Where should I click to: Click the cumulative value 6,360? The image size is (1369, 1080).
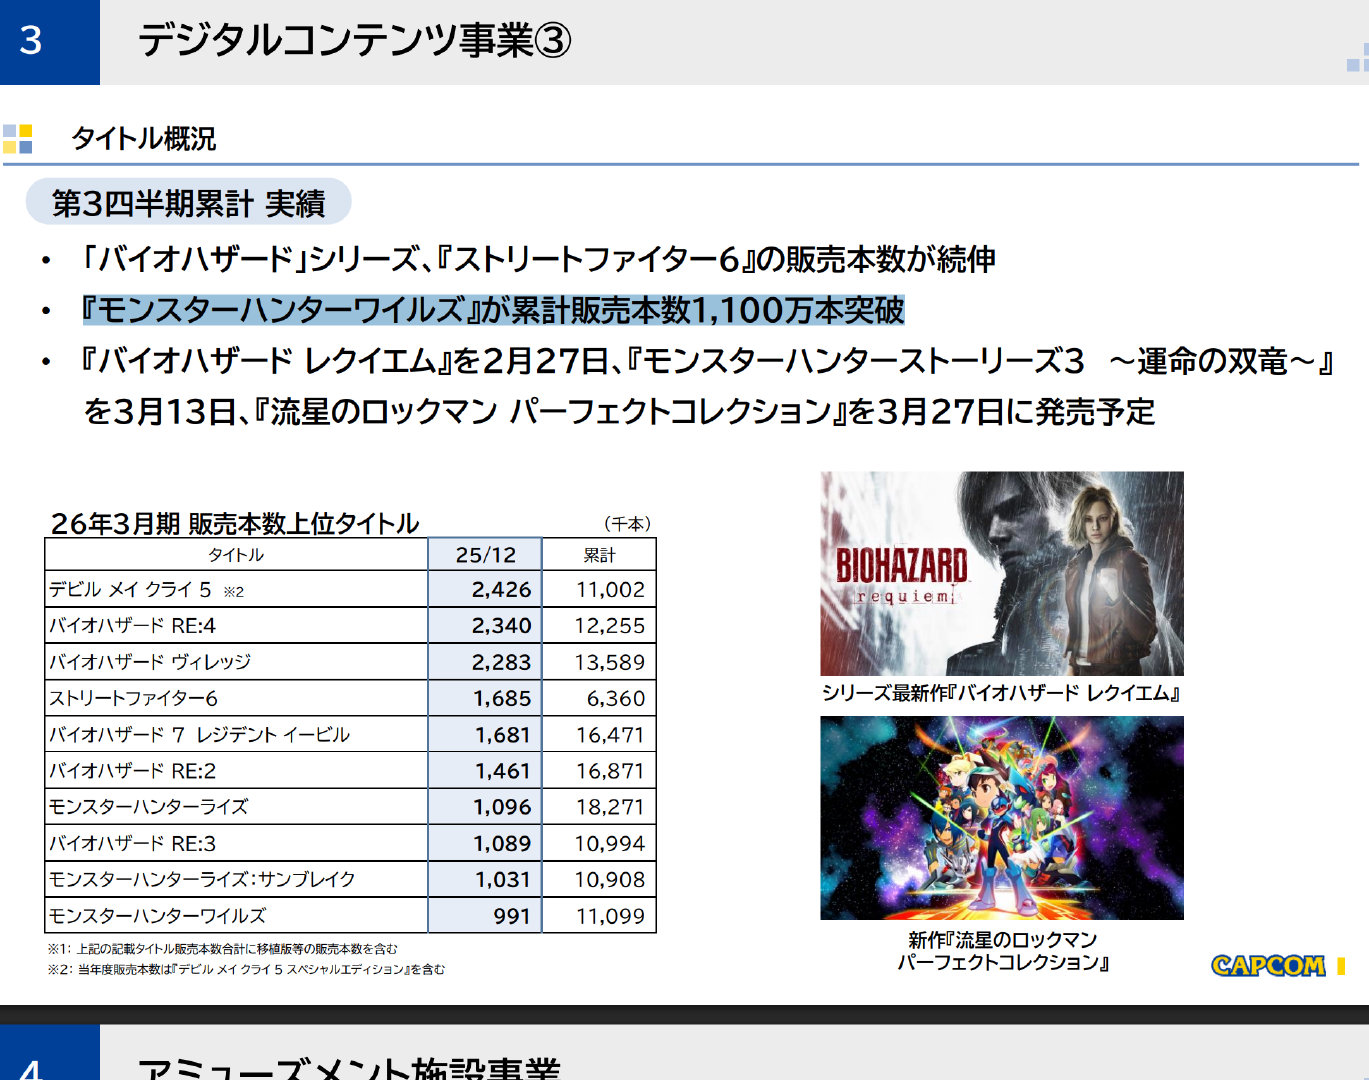(616, 698)
